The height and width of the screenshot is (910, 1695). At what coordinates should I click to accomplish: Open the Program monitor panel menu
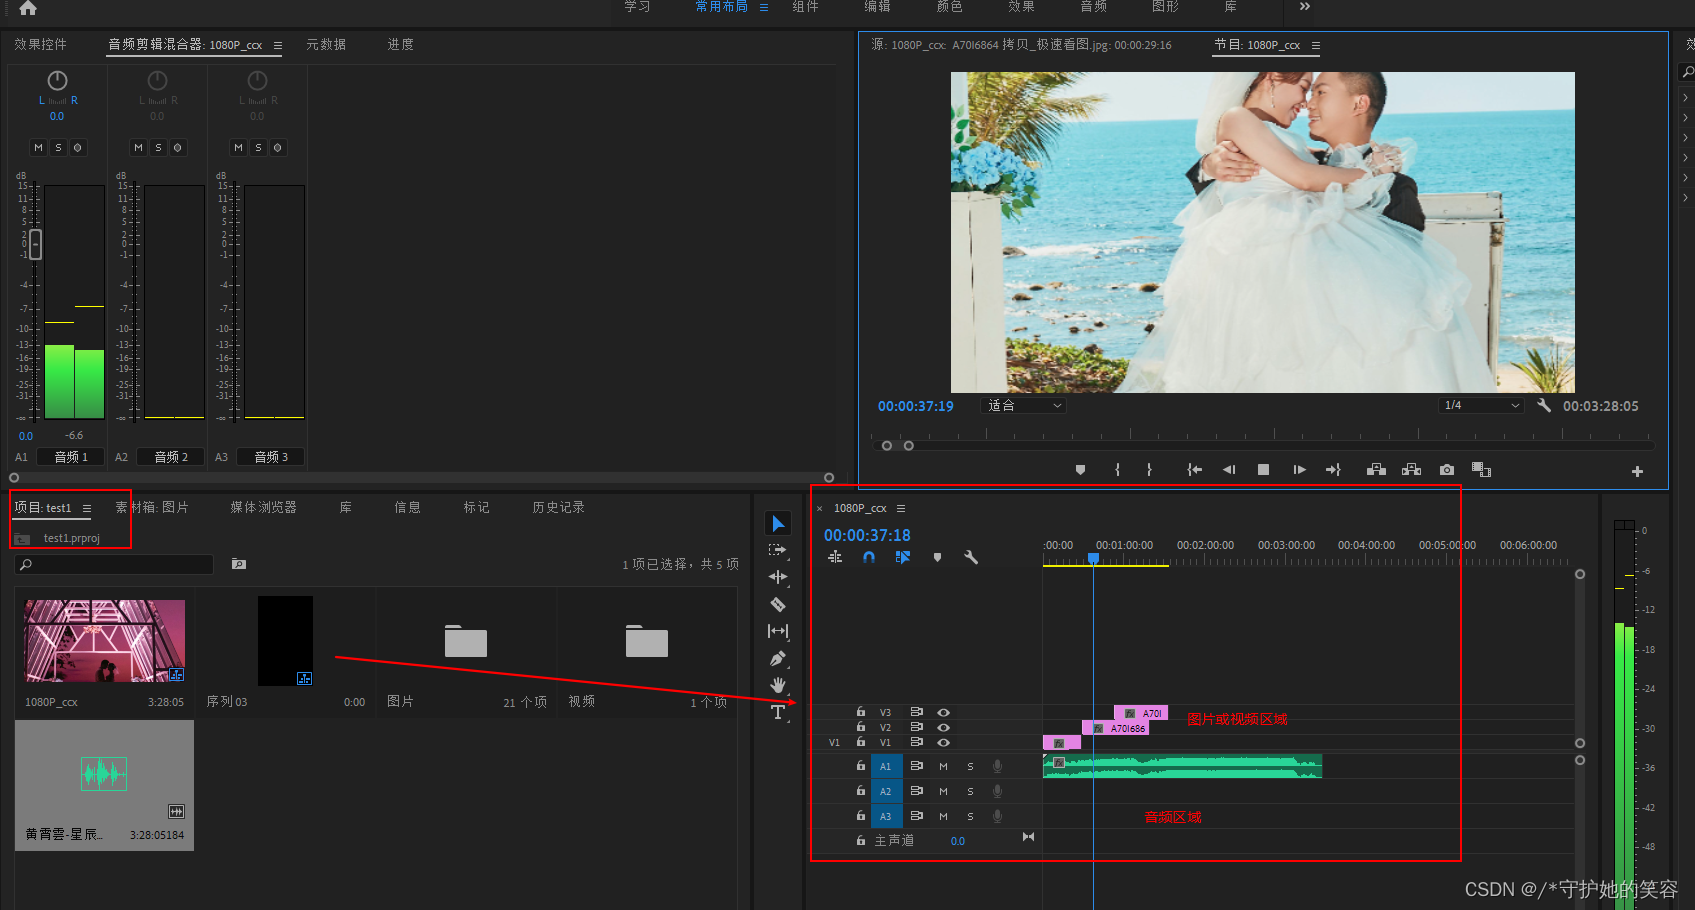coord(1316,45)
